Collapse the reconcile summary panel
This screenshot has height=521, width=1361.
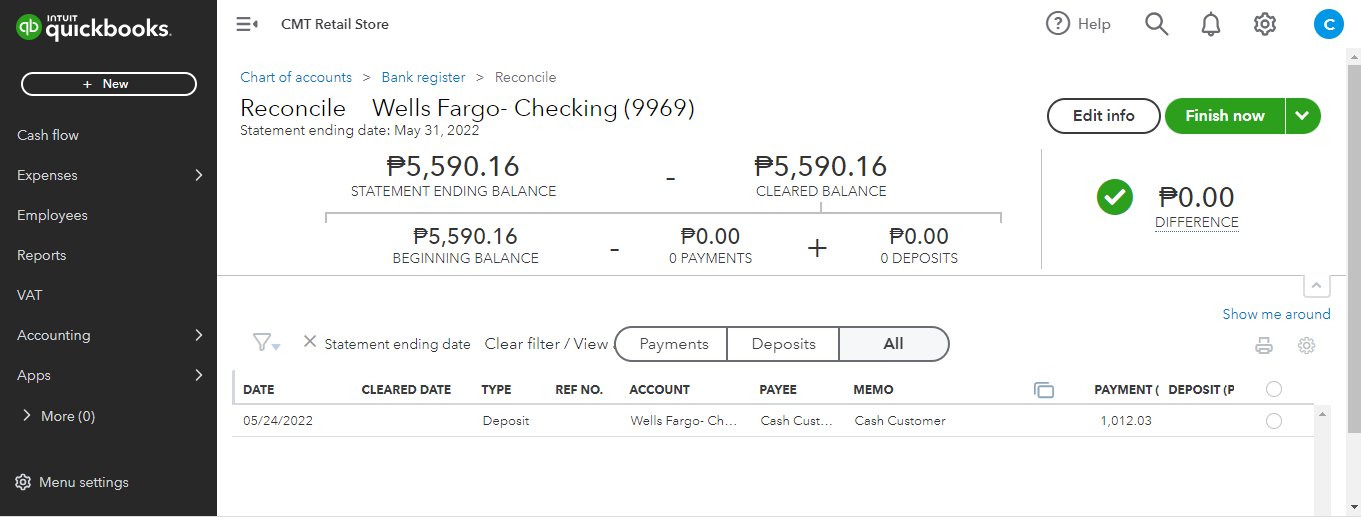1317,286
